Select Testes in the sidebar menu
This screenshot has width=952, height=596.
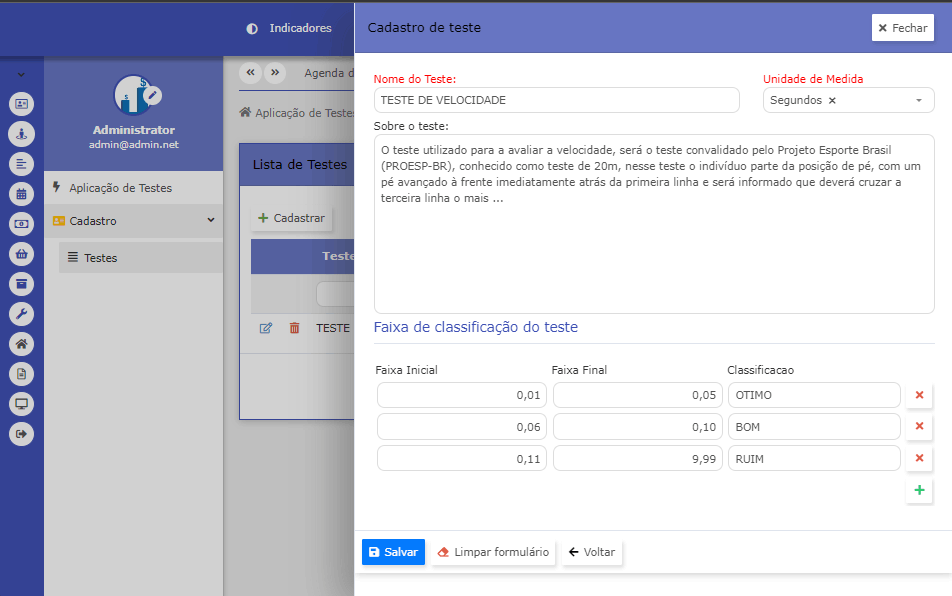tap(100, 258)
